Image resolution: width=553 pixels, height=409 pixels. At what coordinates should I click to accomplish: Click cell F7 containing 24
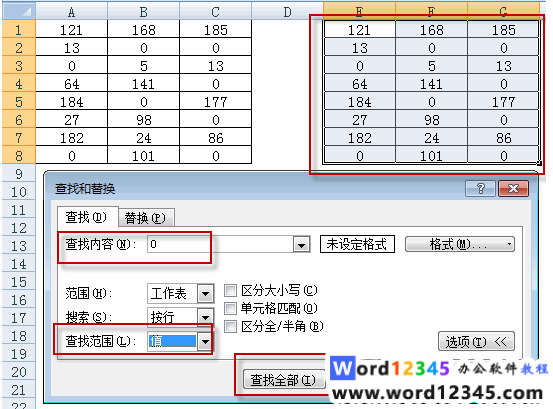point(431,137)
